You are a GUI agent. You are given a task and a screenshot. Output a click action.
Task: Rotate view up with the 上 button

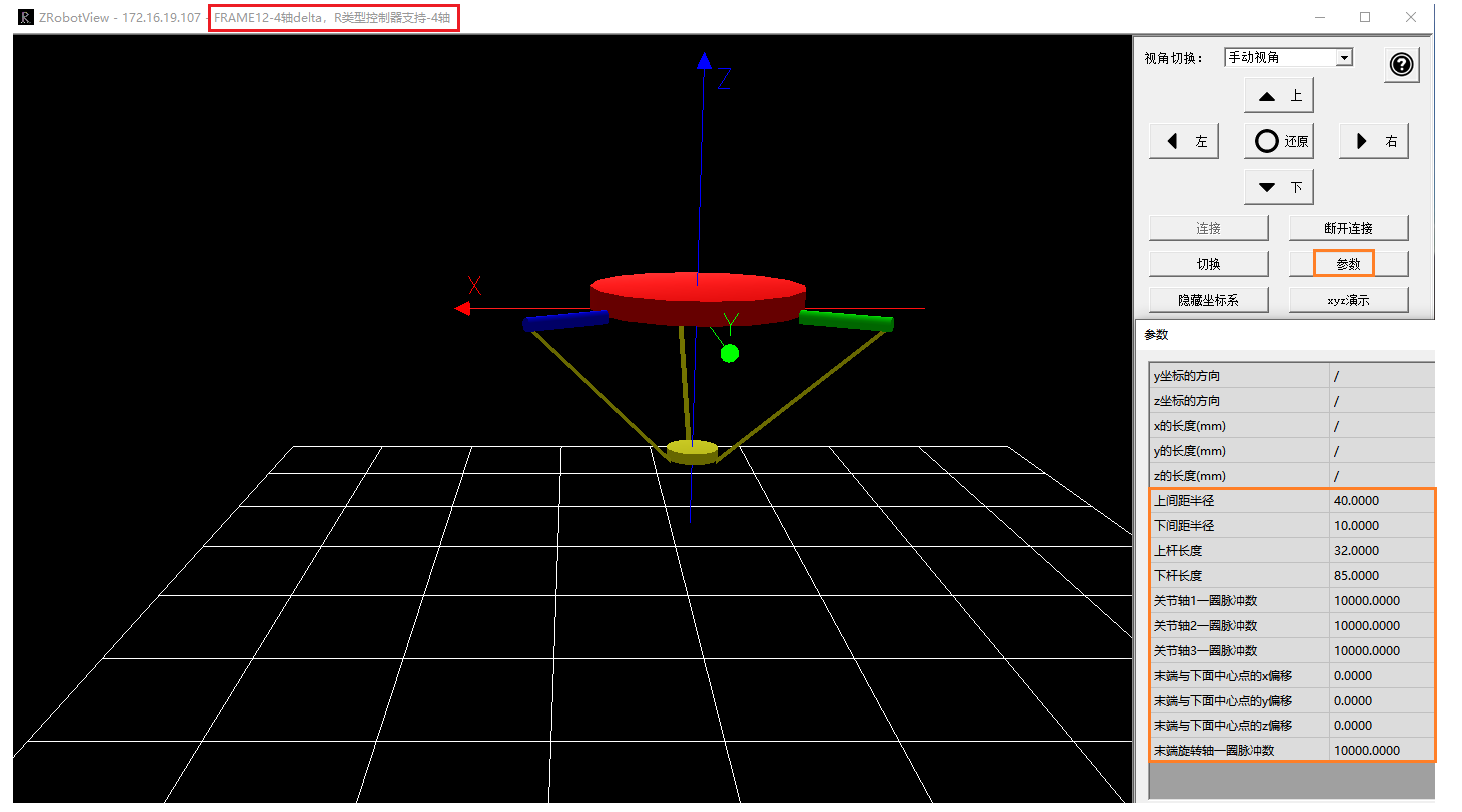click(1279, 96)
